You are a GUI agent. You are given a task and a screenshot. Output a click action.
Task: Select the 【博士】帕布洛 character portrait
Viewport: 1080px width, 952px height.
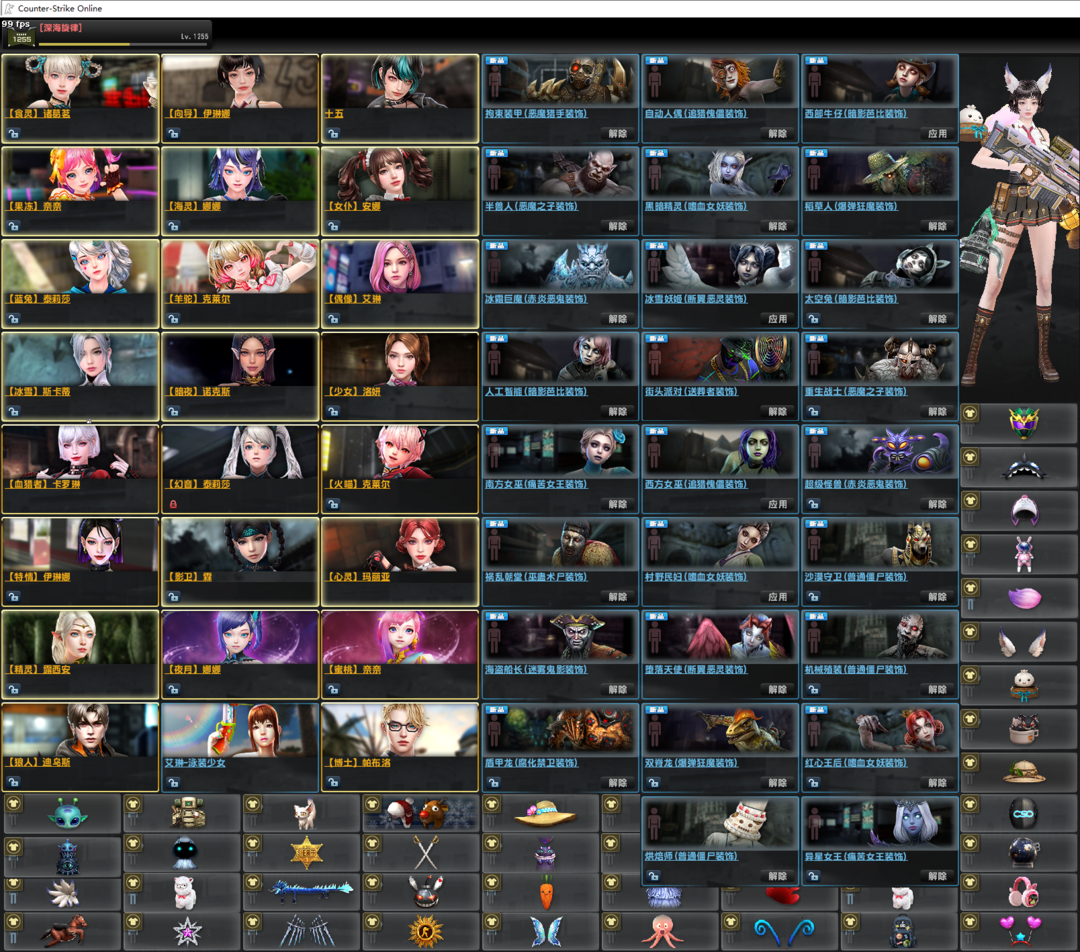click(x=399, y=730)
